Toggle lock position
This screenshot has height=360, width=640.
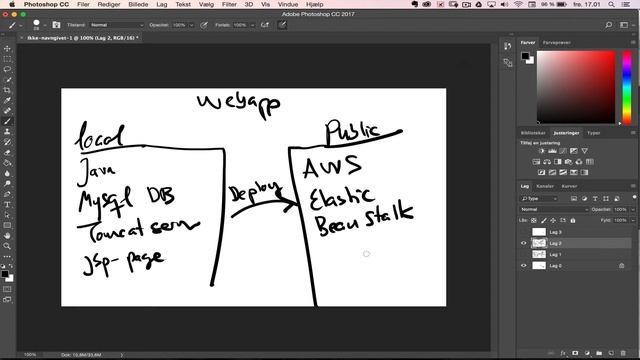pyautogui.click(x=553, y=220)
